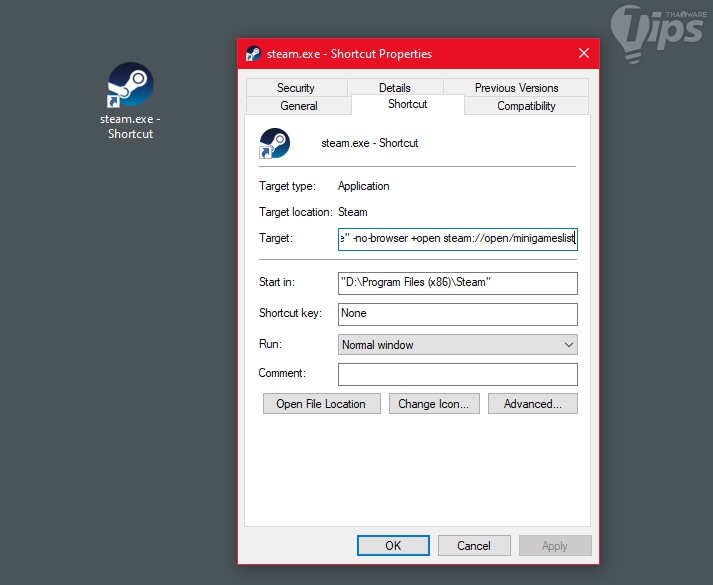
Task: Click the 'Target type:' label
Action: (287, 186)
